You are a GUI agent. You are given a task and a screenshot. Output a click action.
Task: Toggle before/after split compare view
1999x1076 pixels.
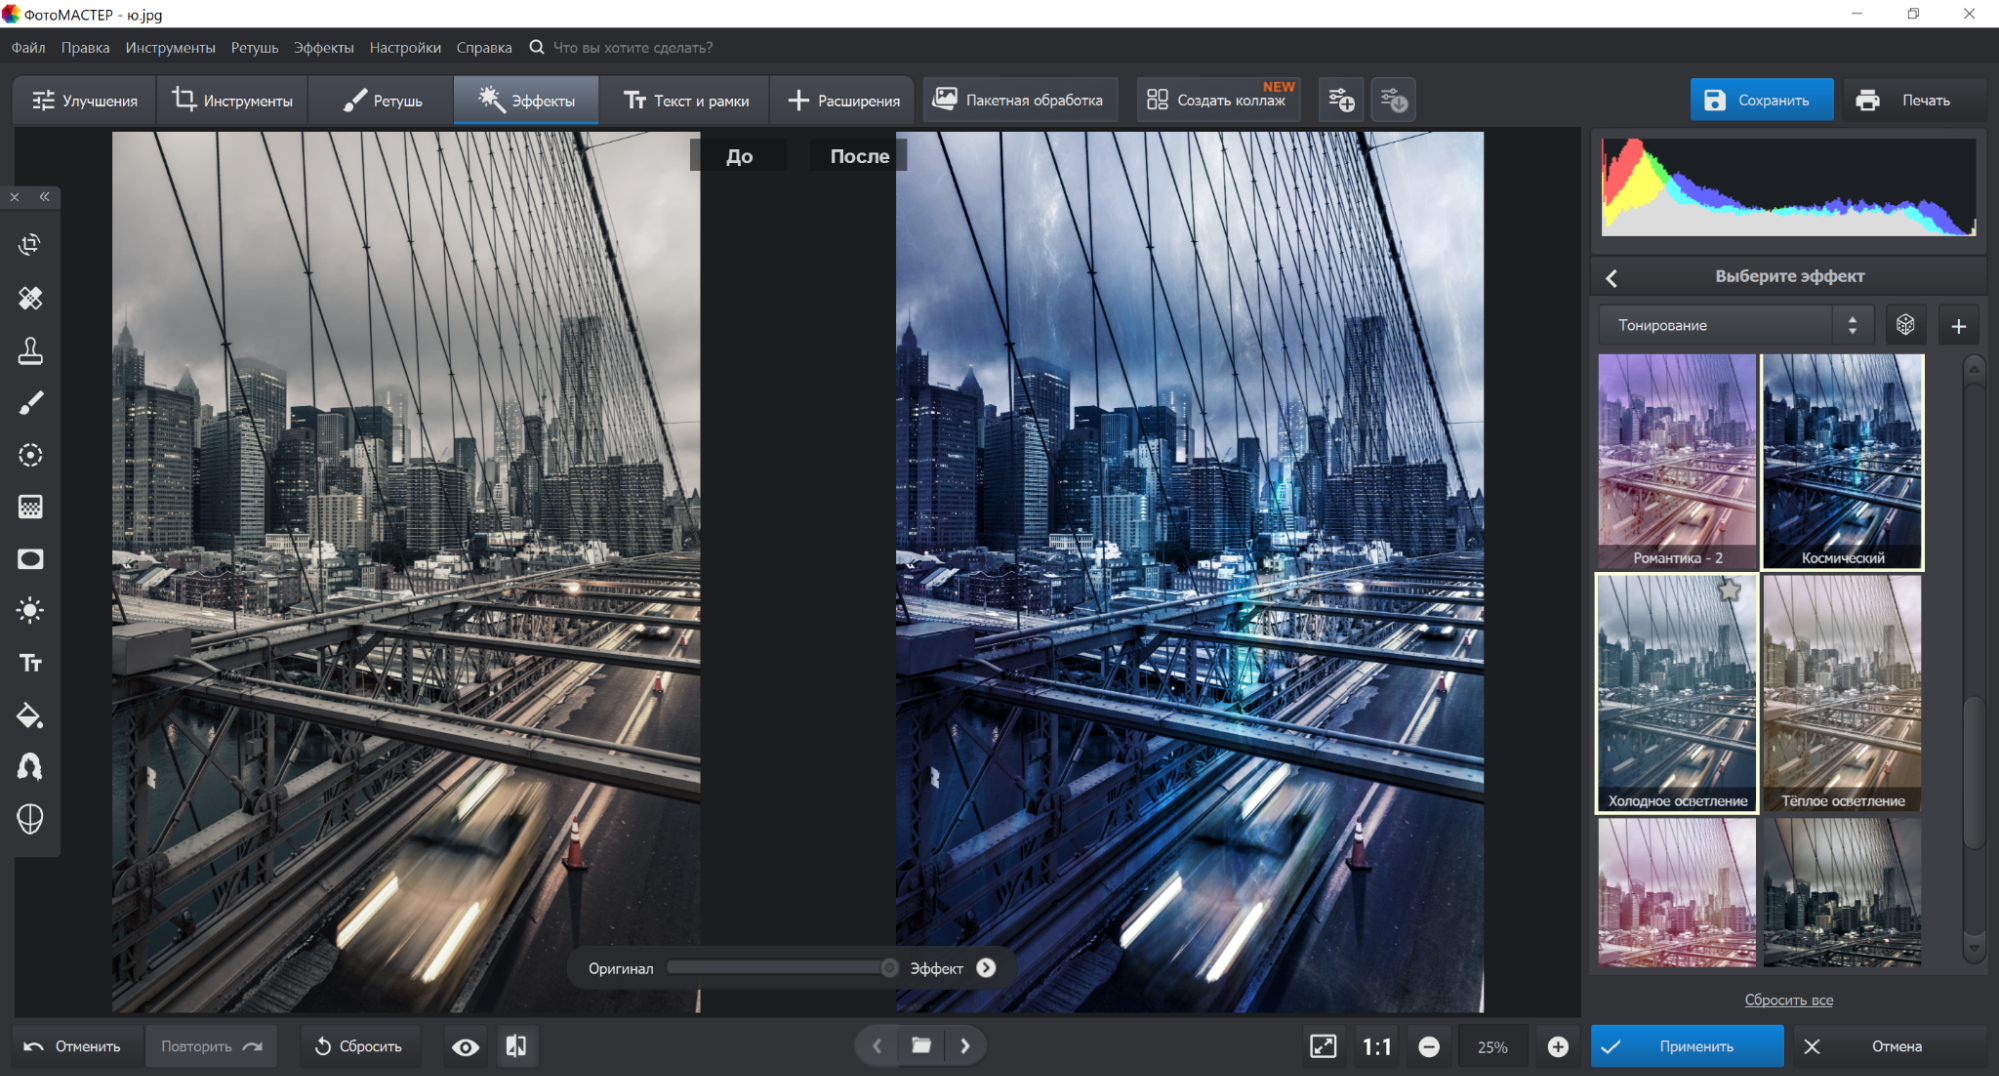pyautogui.click(x=516, y=1046)
